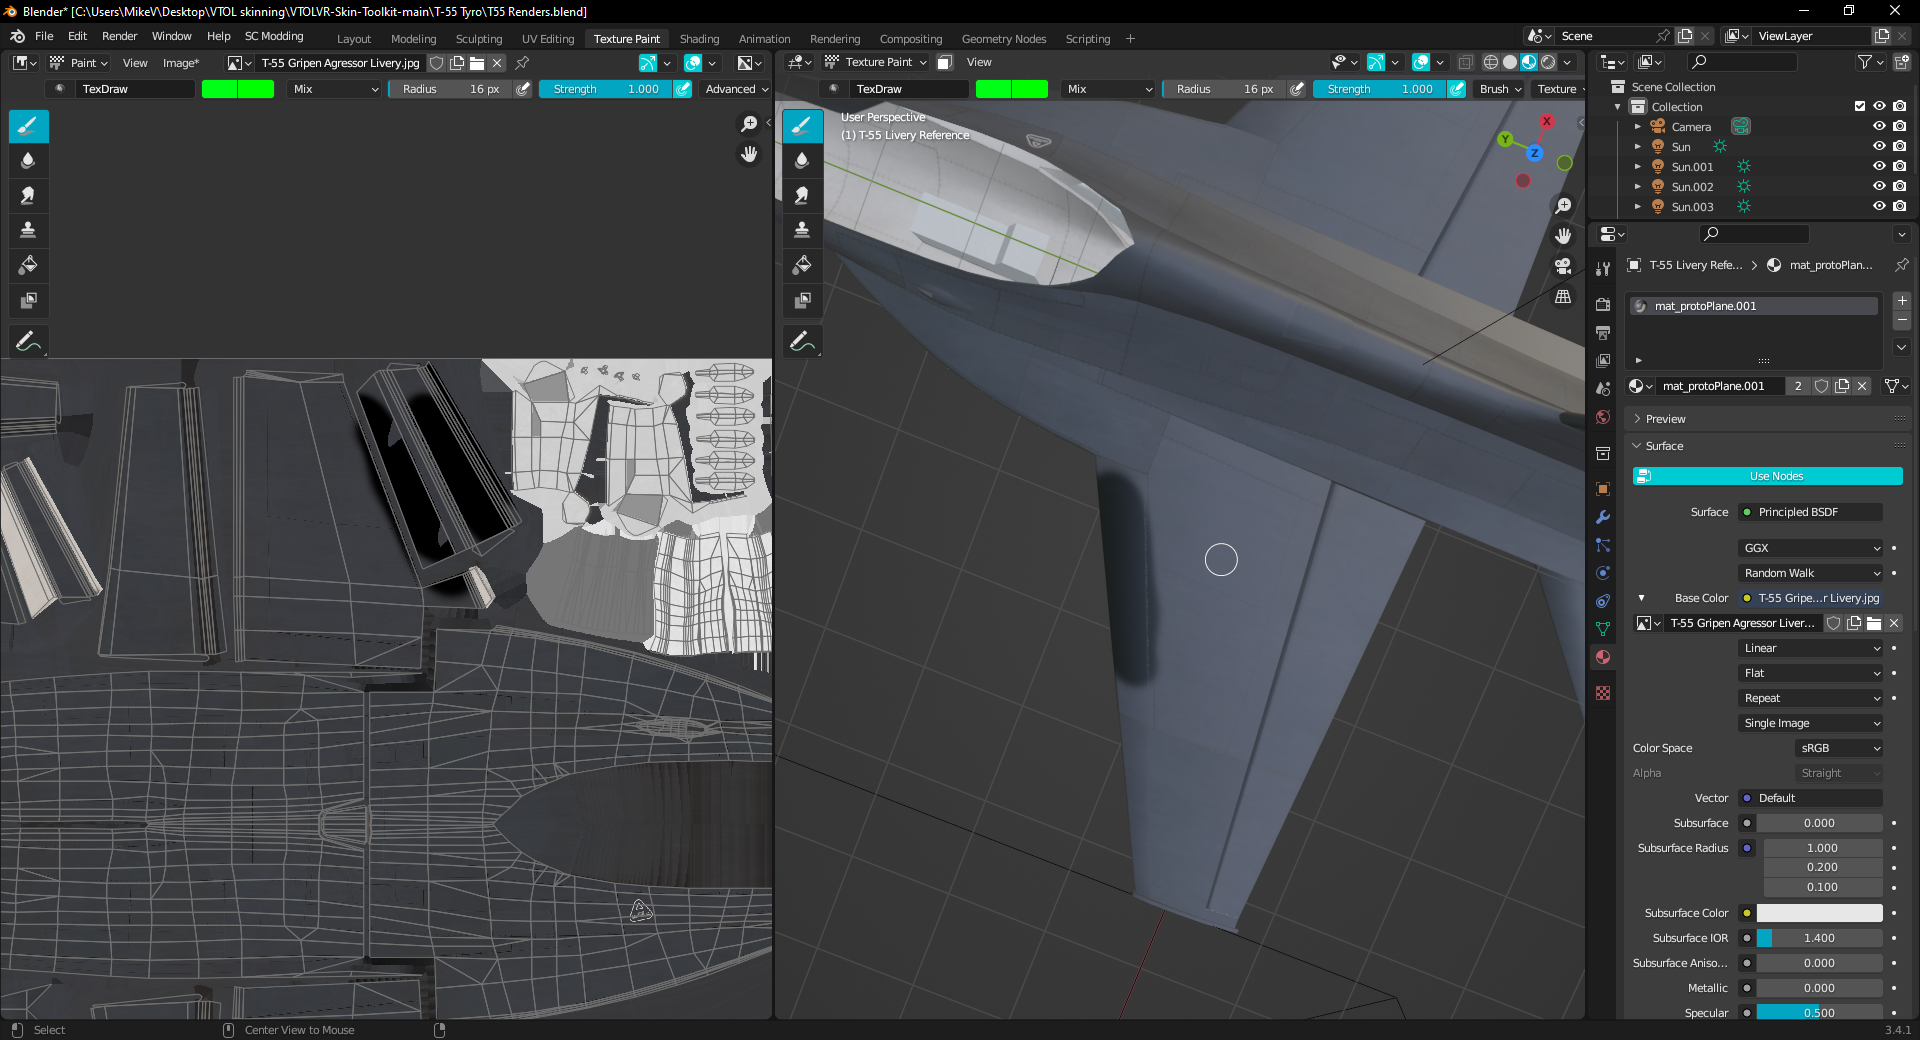Open the blend mode Mix dropdown in image editor
Image resolution: width=1920 pixels, height=1040 pixels.
(x=335, y=89)
